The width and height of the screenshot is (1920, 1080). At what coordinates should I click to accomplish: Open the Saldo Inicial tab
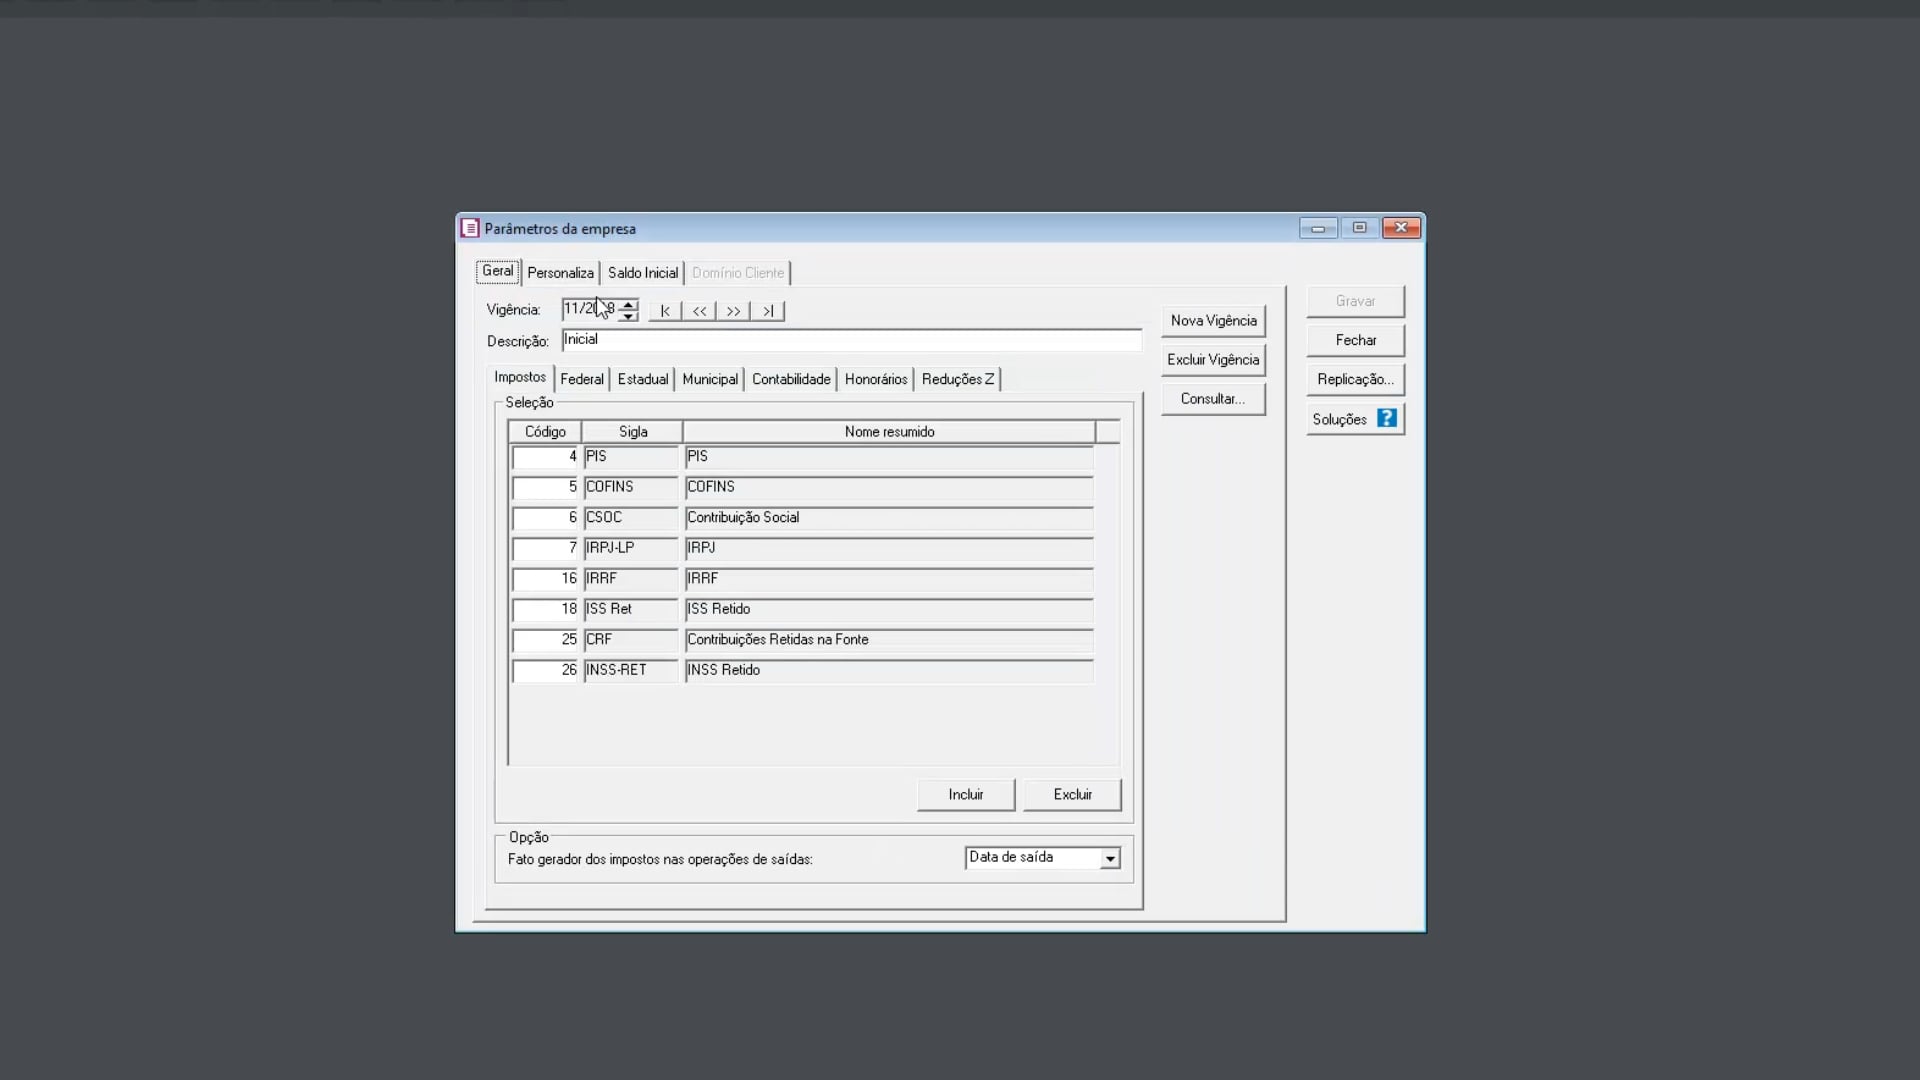tap(642, 273)
